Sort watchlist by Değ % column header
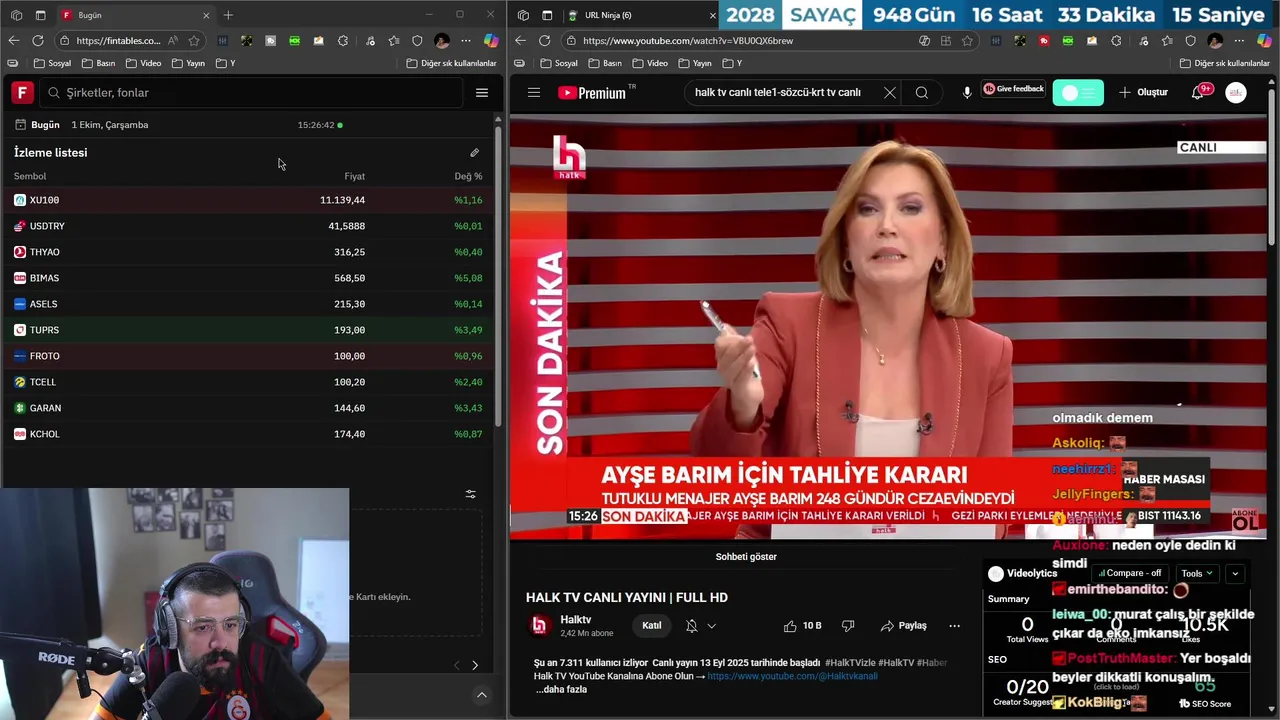Viewport: 1280px width, 720px height. 468,176
